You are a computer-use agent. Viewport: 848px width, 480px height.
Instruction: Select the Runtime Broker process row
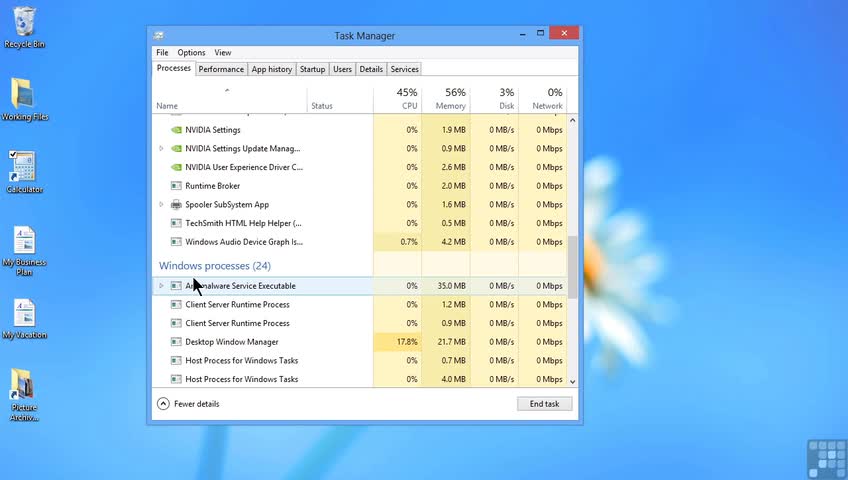pyautogui.click(x=360, y=186)
